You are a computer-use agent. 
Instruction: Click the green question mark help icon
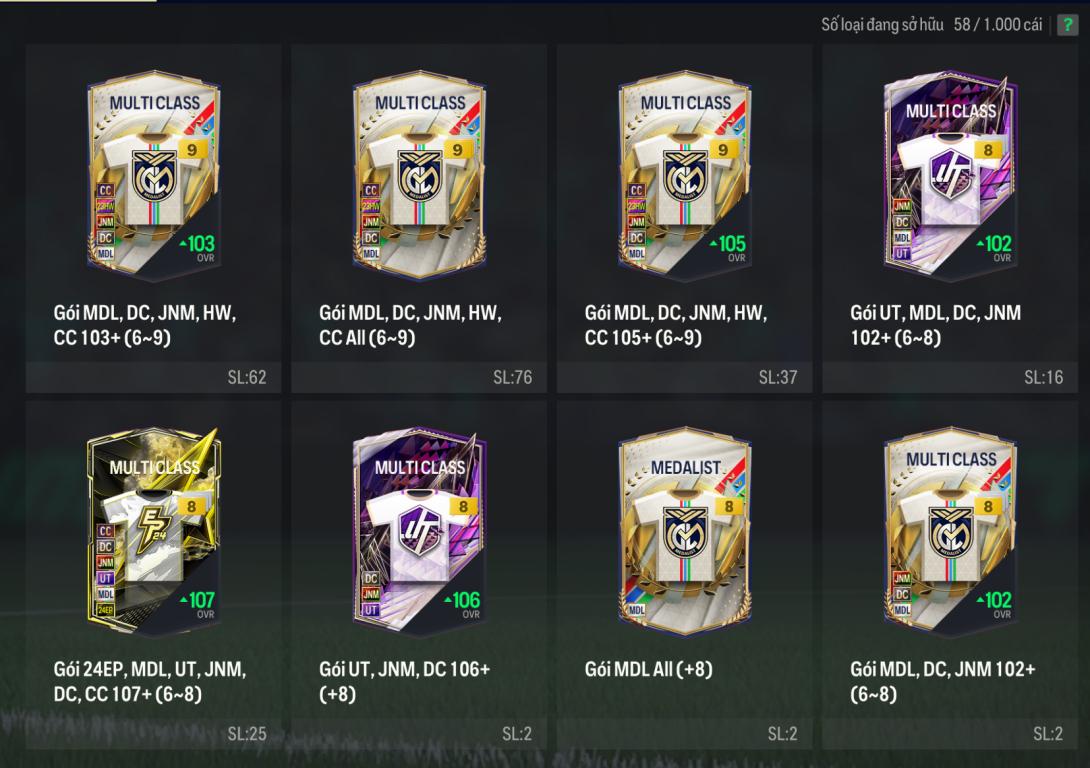point(1067,25)
